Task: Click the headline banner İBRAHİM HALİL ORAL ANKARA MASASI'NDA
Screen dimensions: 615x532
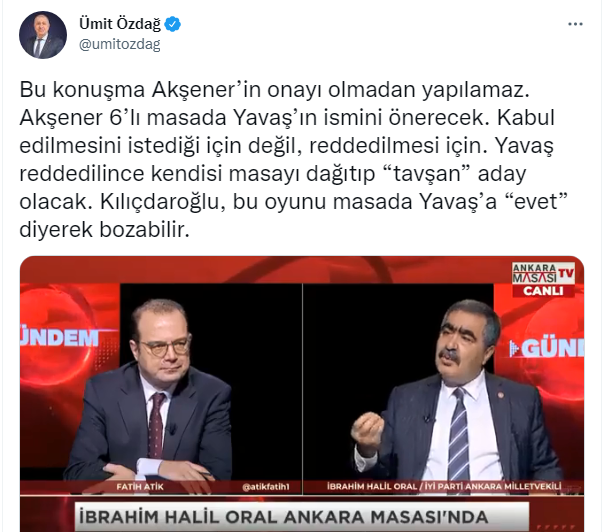Action: (284, 517)
